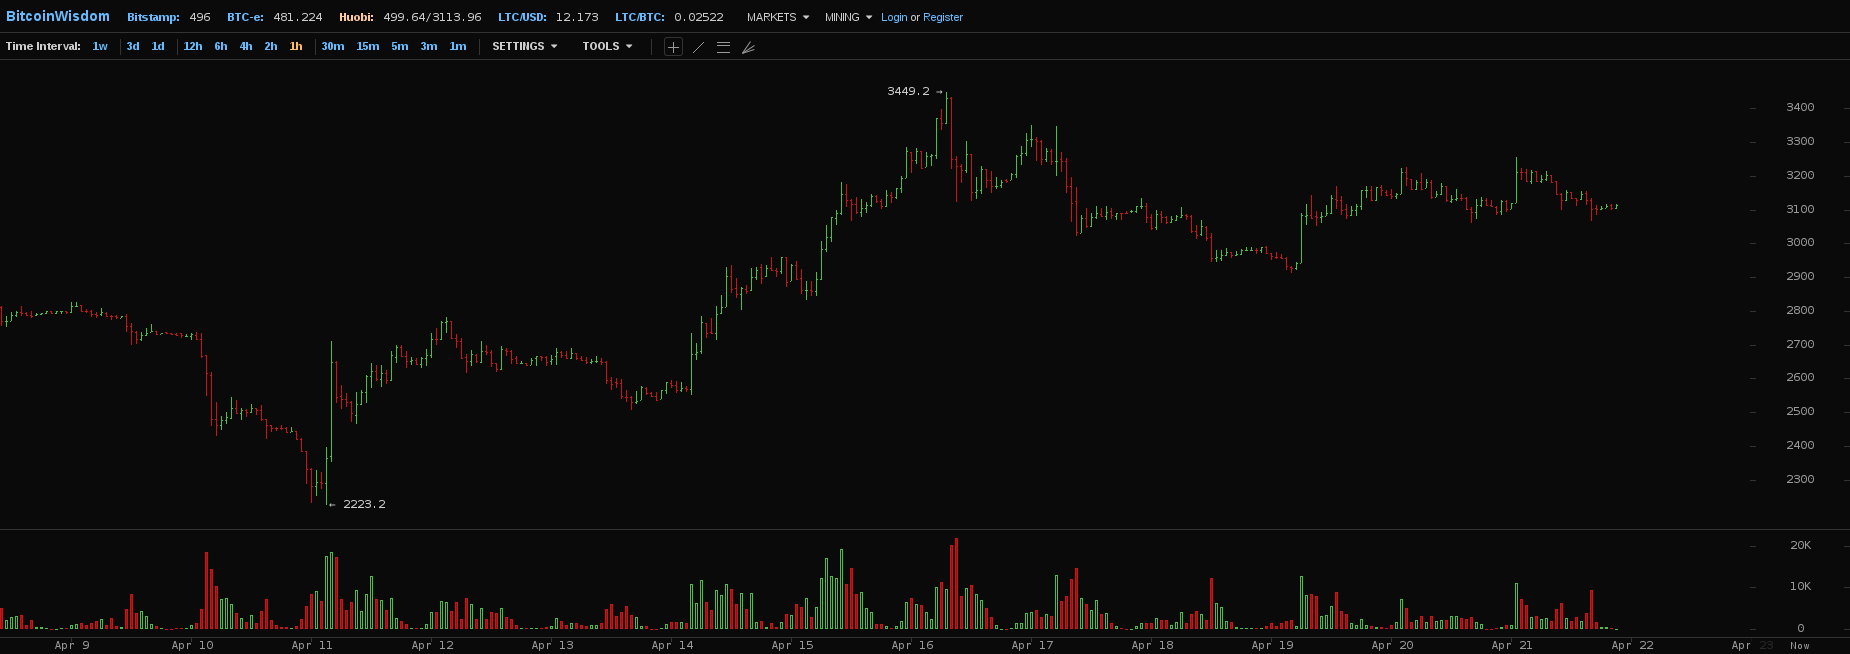Select the trend line drawing tool
This screenshot has width=1850, height=654.
tap(698, 47)
